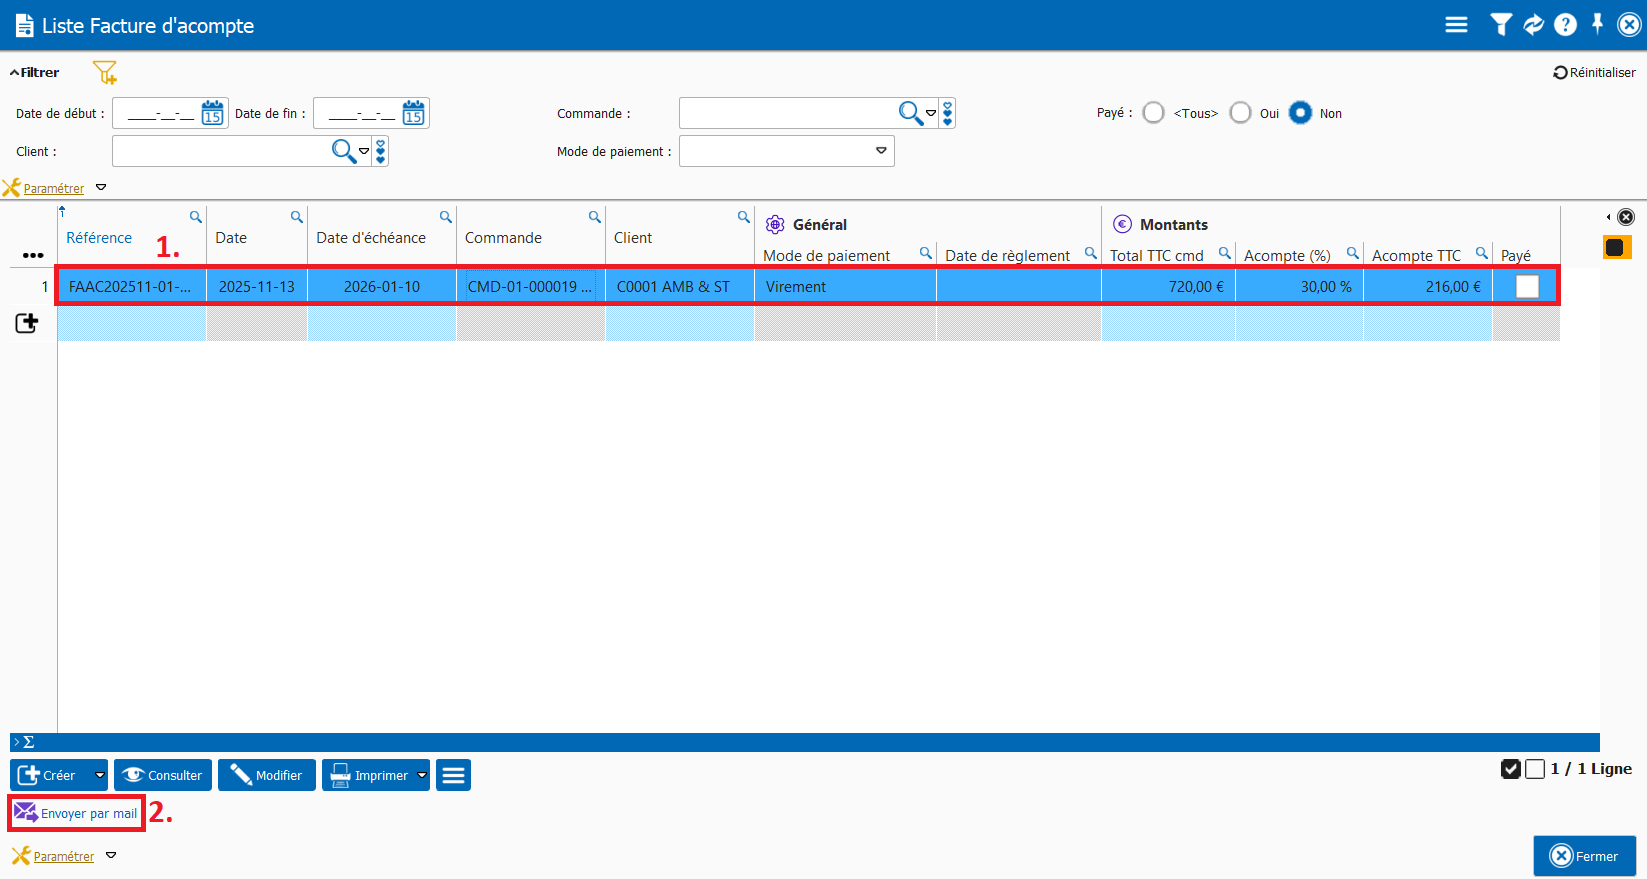Viewport: 1647px width, 879px height.
Task: Open the help question mark icon
Action: tap(1565, 25)
